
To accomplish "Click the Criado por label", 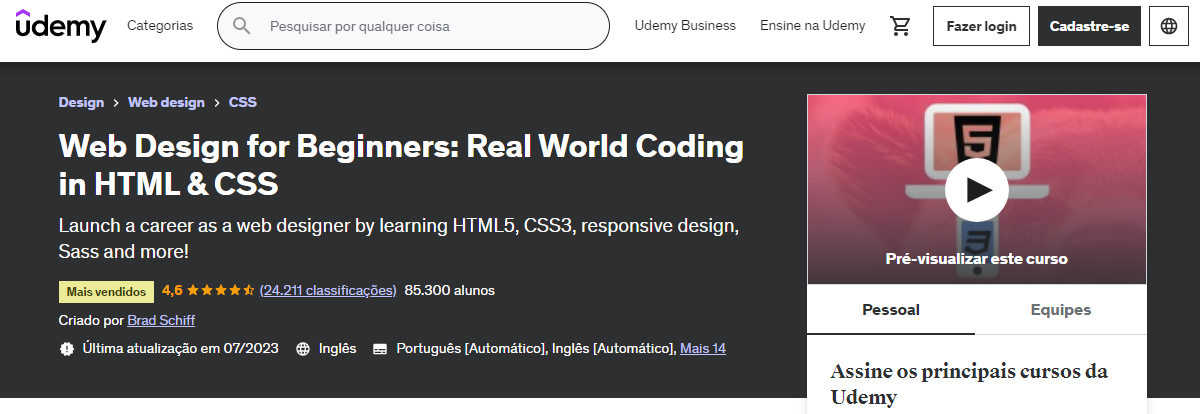I will tap(91, 320).
